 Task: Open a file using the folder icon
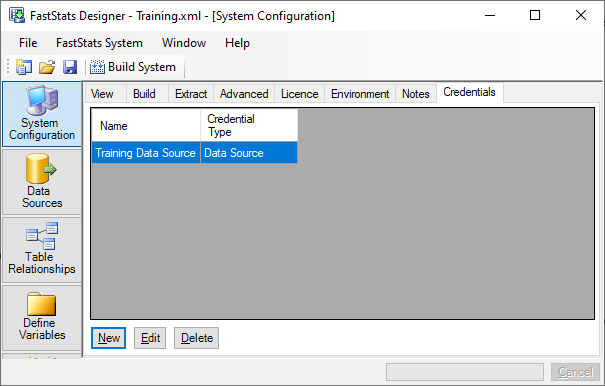click(x=47, y=67)
